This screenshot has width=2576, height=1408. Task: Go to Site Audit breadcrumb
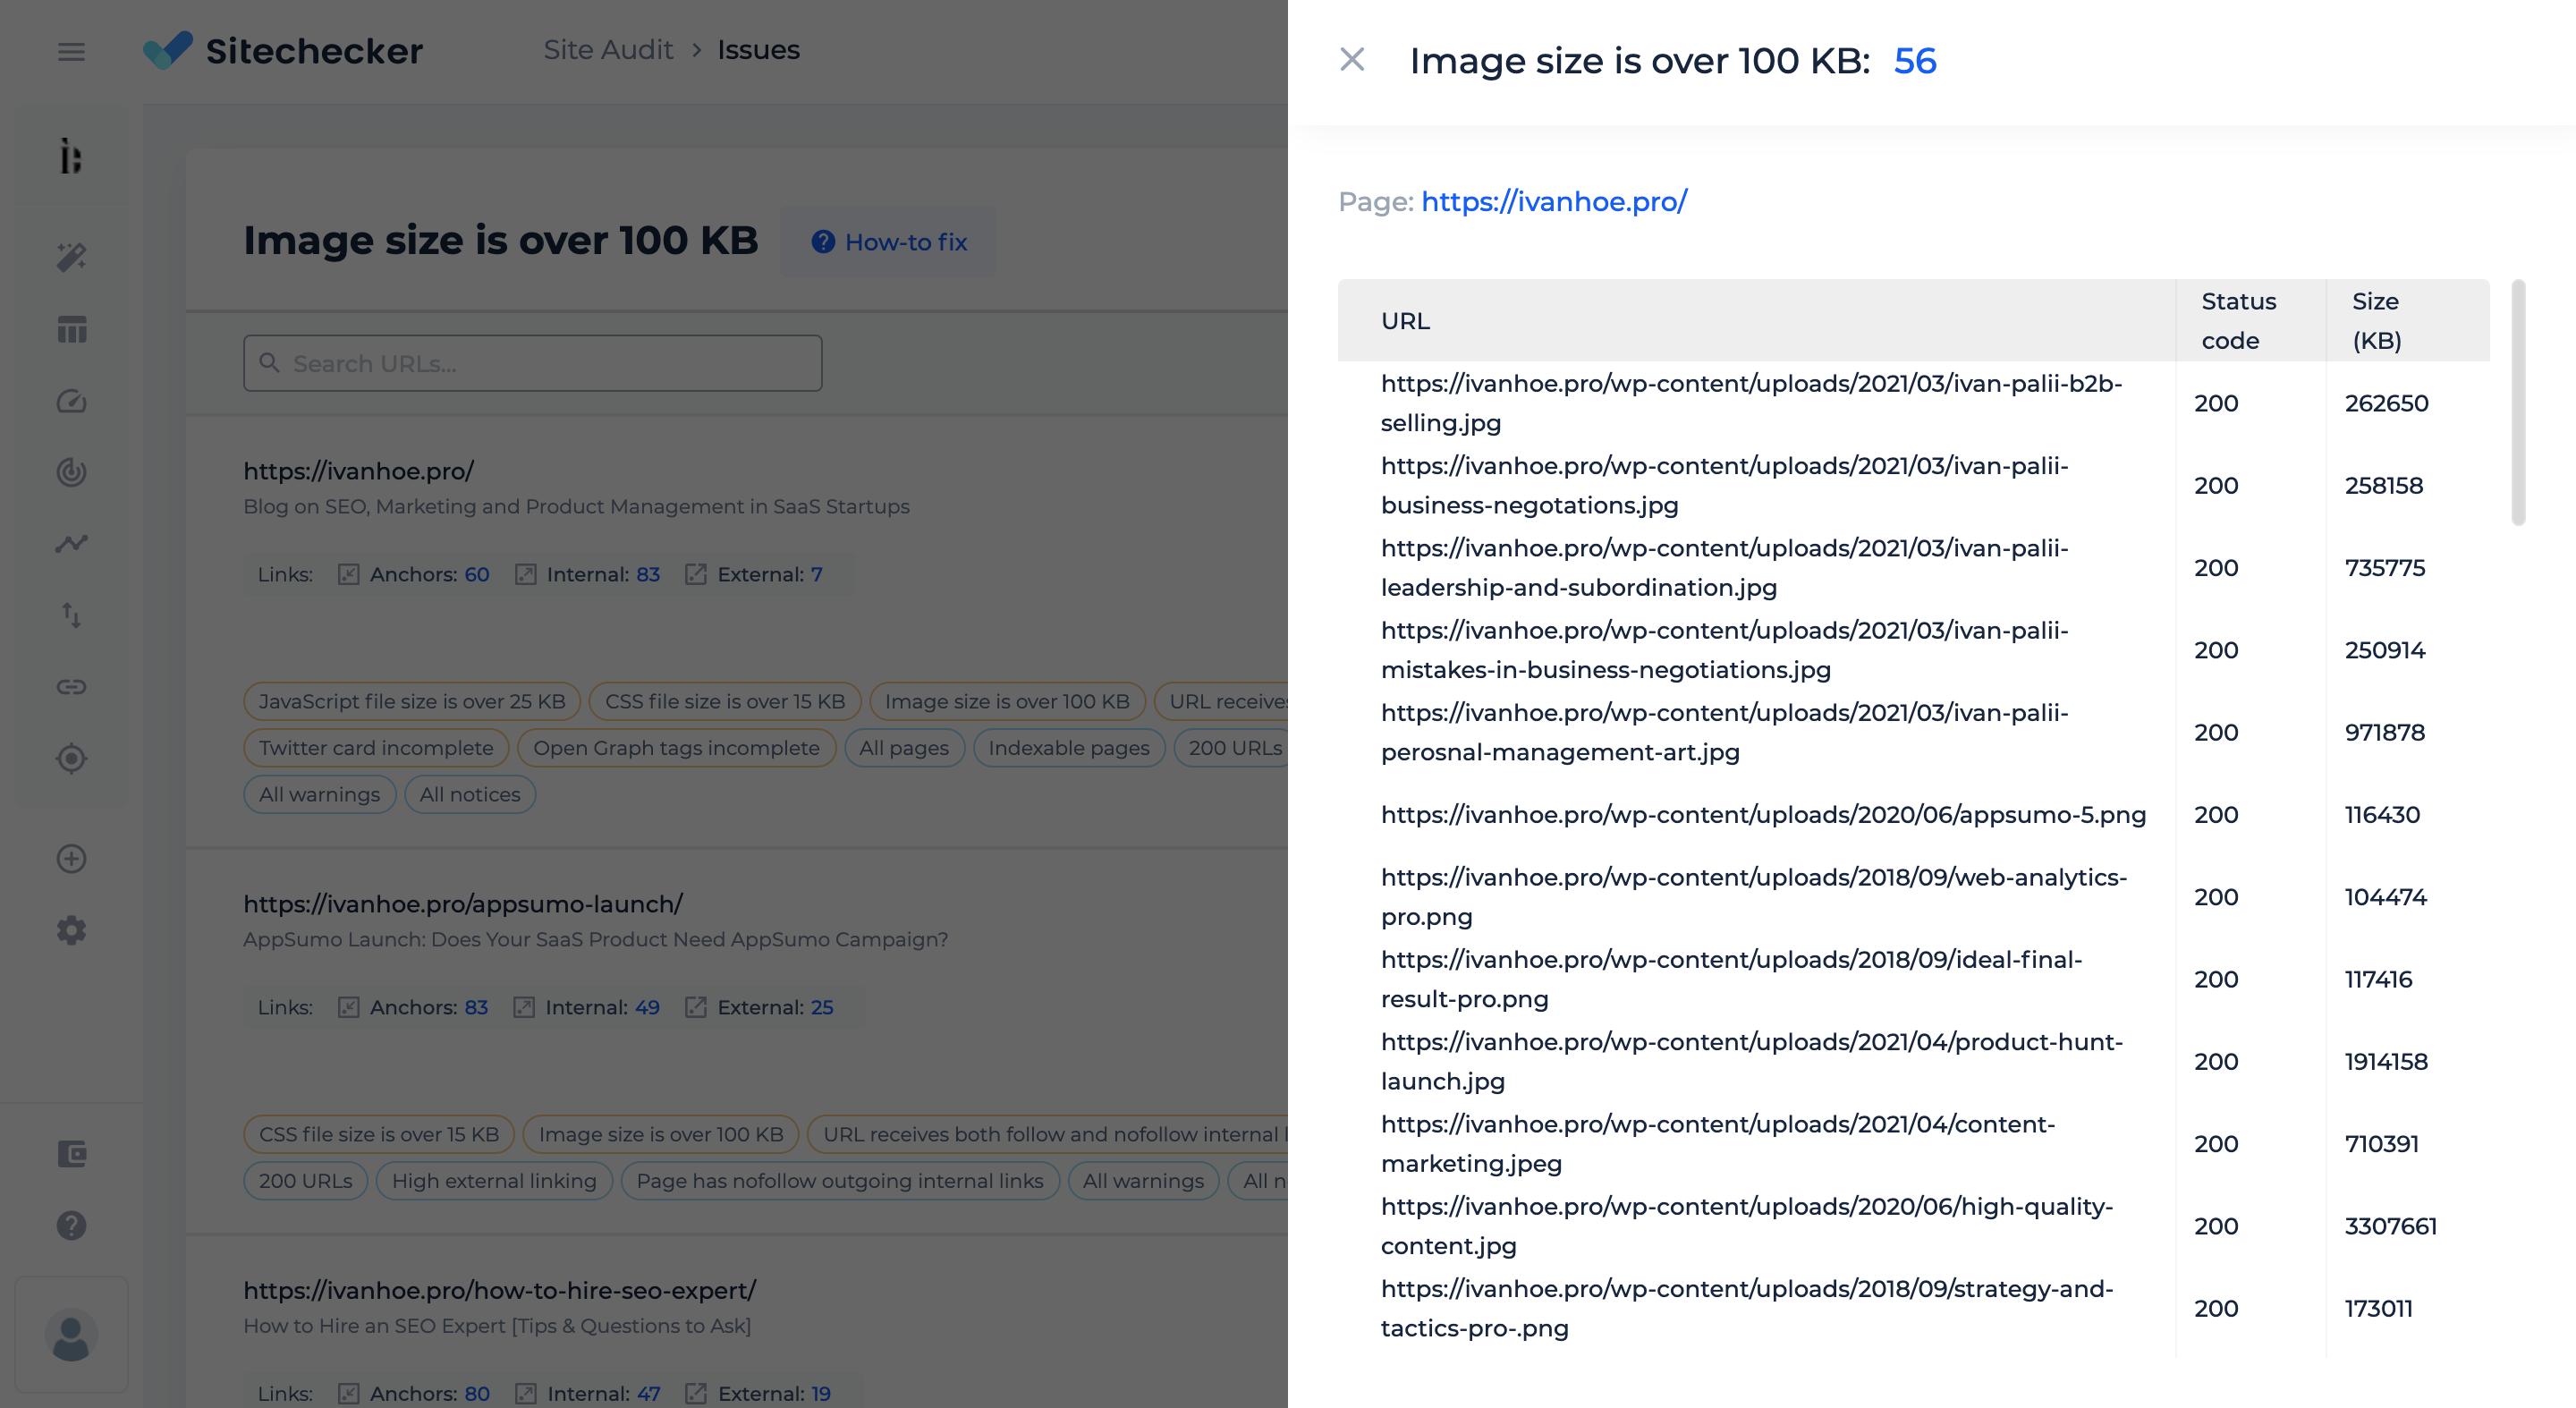(x=608, y=49)
